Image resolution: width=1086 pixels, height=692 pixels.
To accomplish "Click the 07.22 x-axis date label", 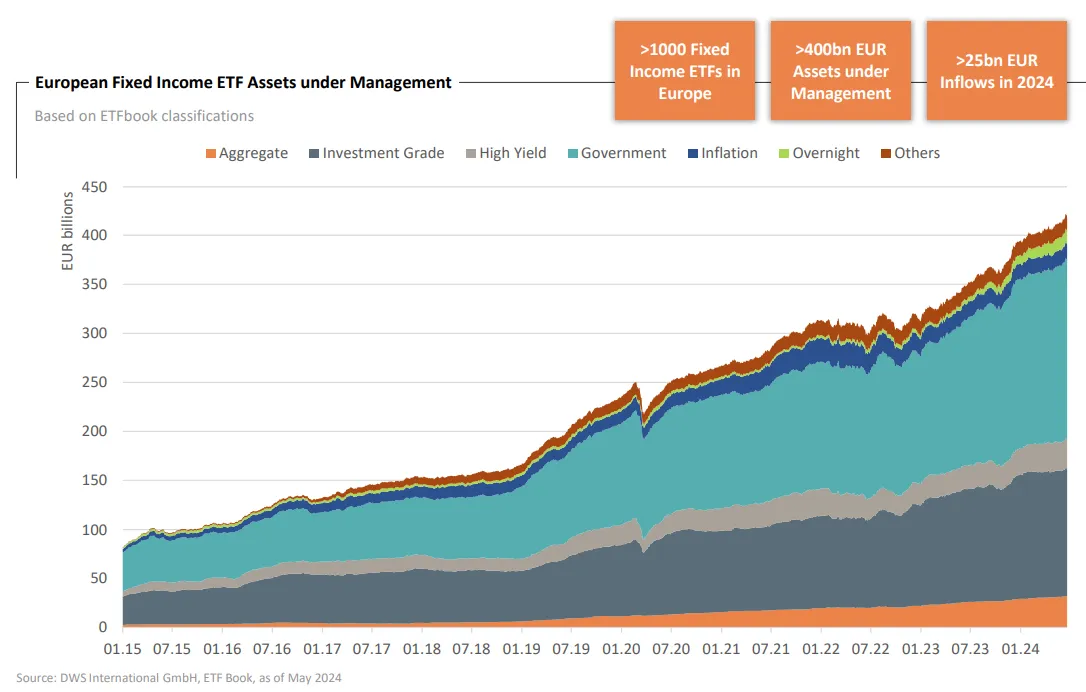I will [871, 649].
